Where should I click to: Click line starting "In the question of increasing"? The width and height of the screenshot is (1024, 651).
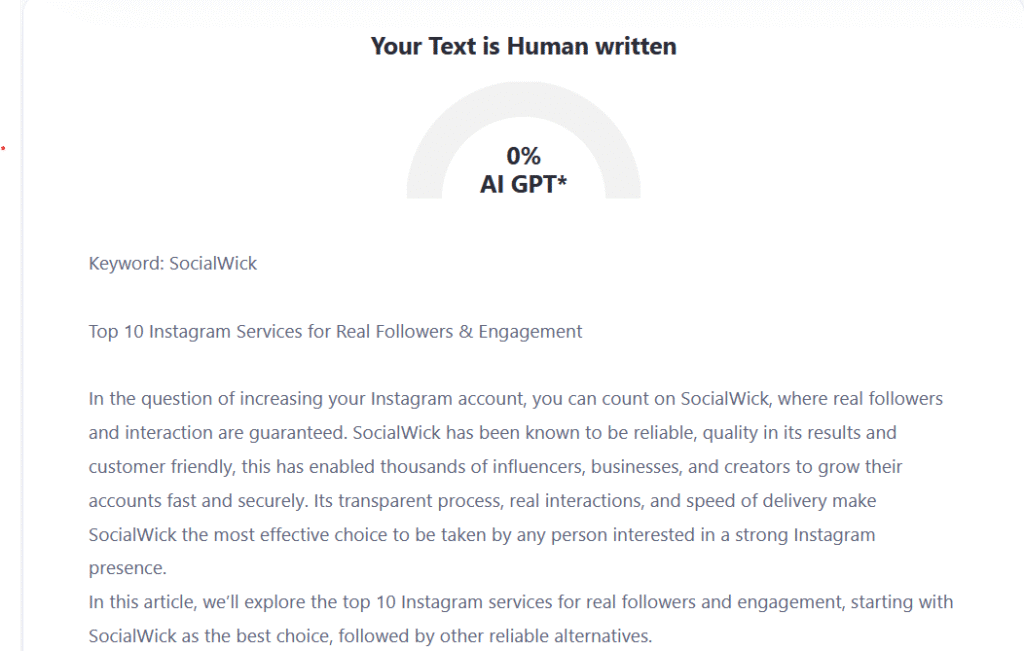515,399
